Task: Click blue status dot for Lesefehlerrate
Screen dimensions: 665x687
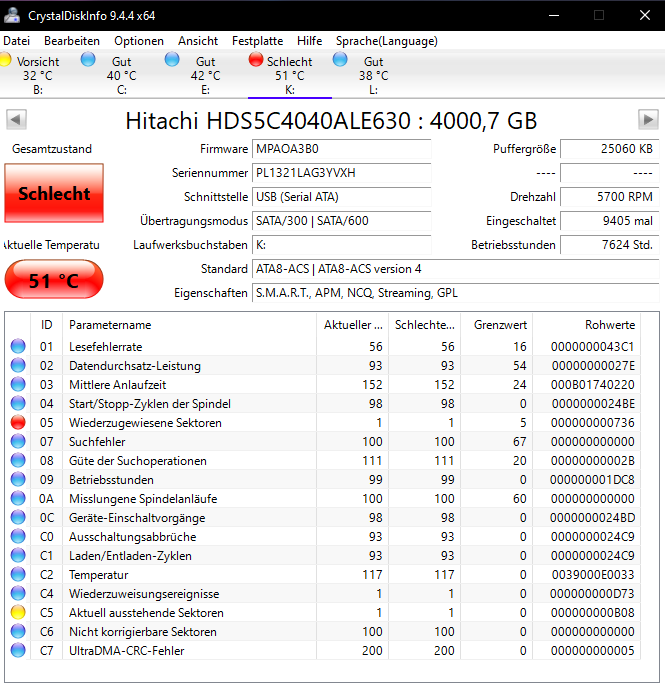Action: [x=18, y=346]
